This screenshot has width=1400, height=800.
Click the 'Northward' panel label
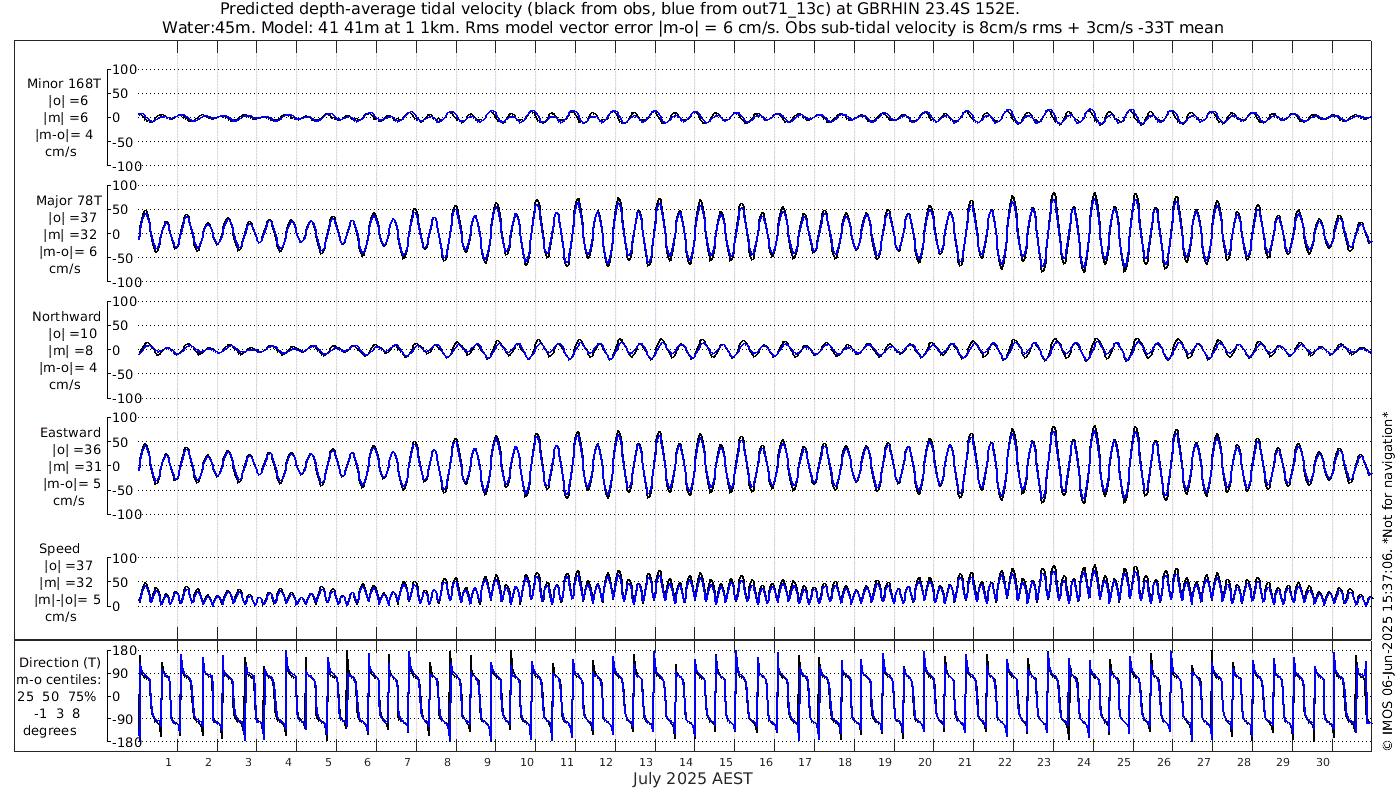pos(66,317)
